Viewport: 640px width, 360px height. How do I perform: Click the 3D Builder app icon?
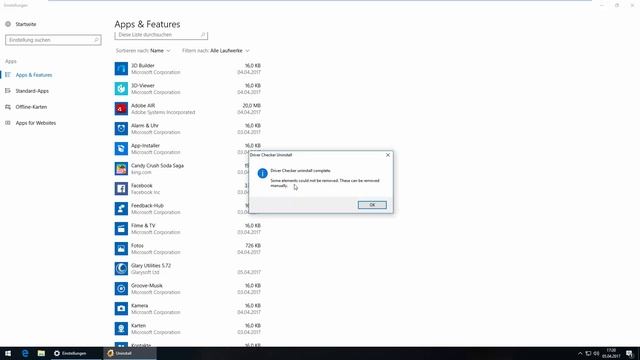pos(121,69)
